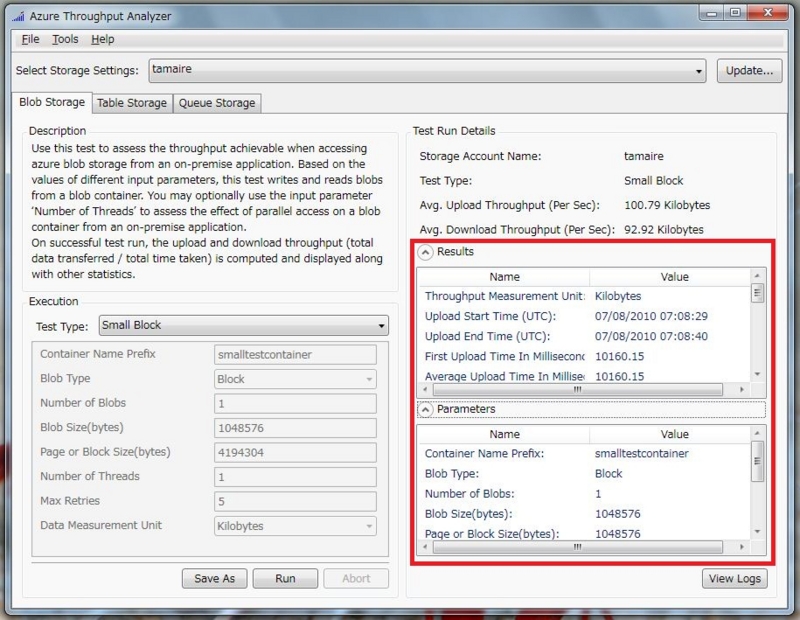
Task: Select the Upload End Time (UTC) row
Action: pos(584,337)
